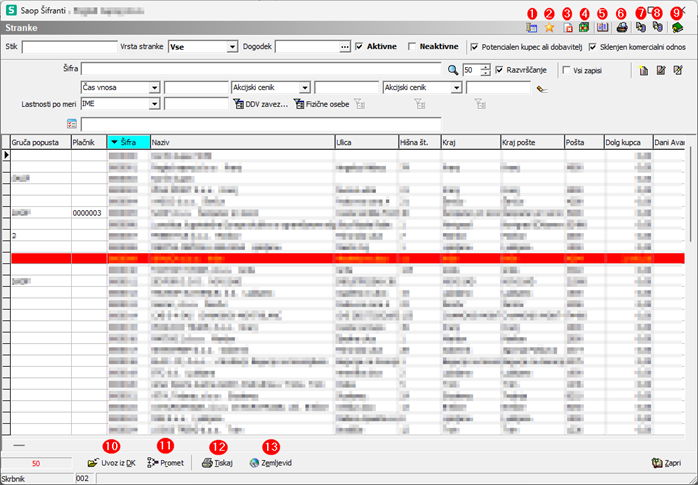Click the eraser clear-filter icon
This screenshot has height=485, width=698.
pos(541,88)
